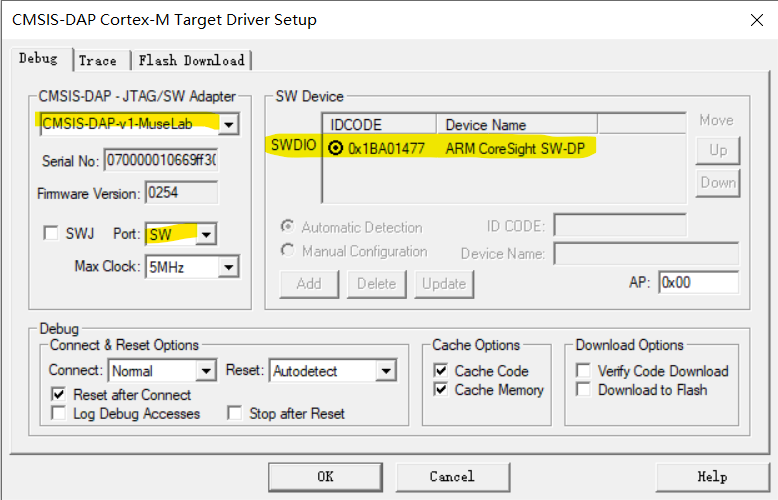Open the Connect Normal dropdown
This screenshot has height=500, width=778.
[x=206, y=371]
